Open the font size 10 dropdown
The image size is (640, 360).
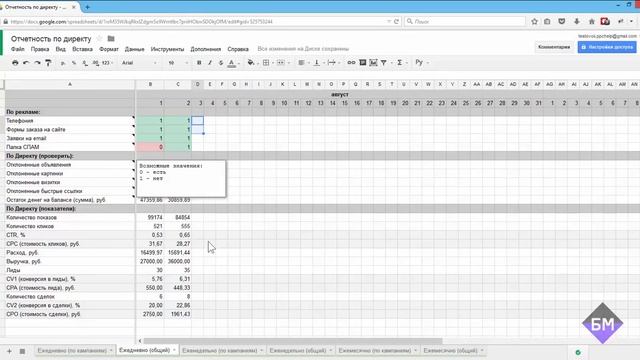pos(178,63)
